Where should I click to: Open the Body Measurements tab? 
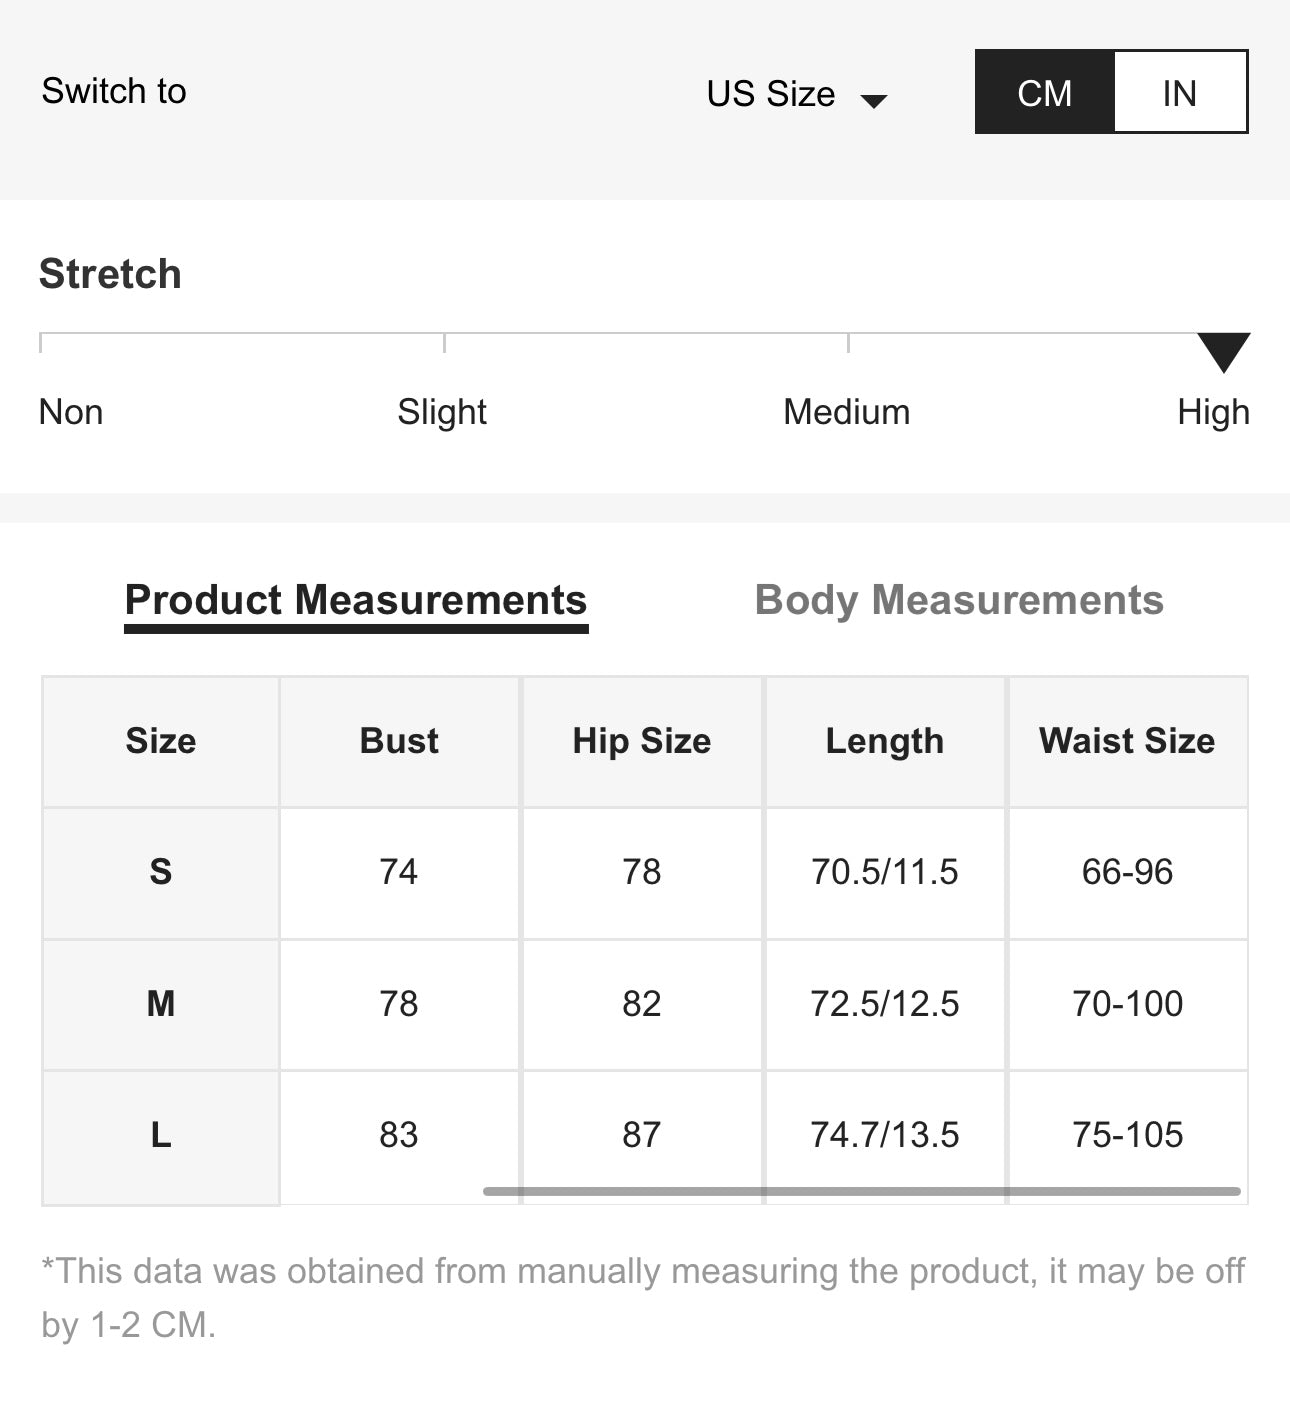958,600
